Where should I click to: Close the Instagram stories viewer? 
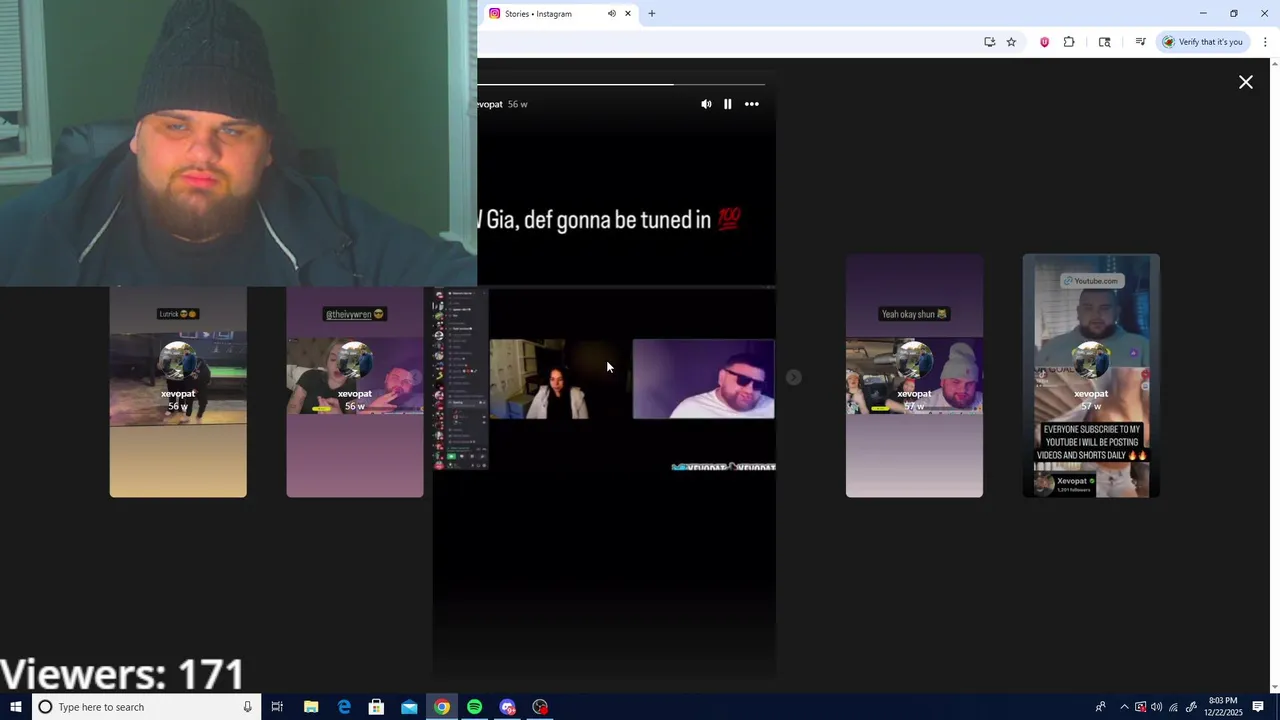(1246, 82)
